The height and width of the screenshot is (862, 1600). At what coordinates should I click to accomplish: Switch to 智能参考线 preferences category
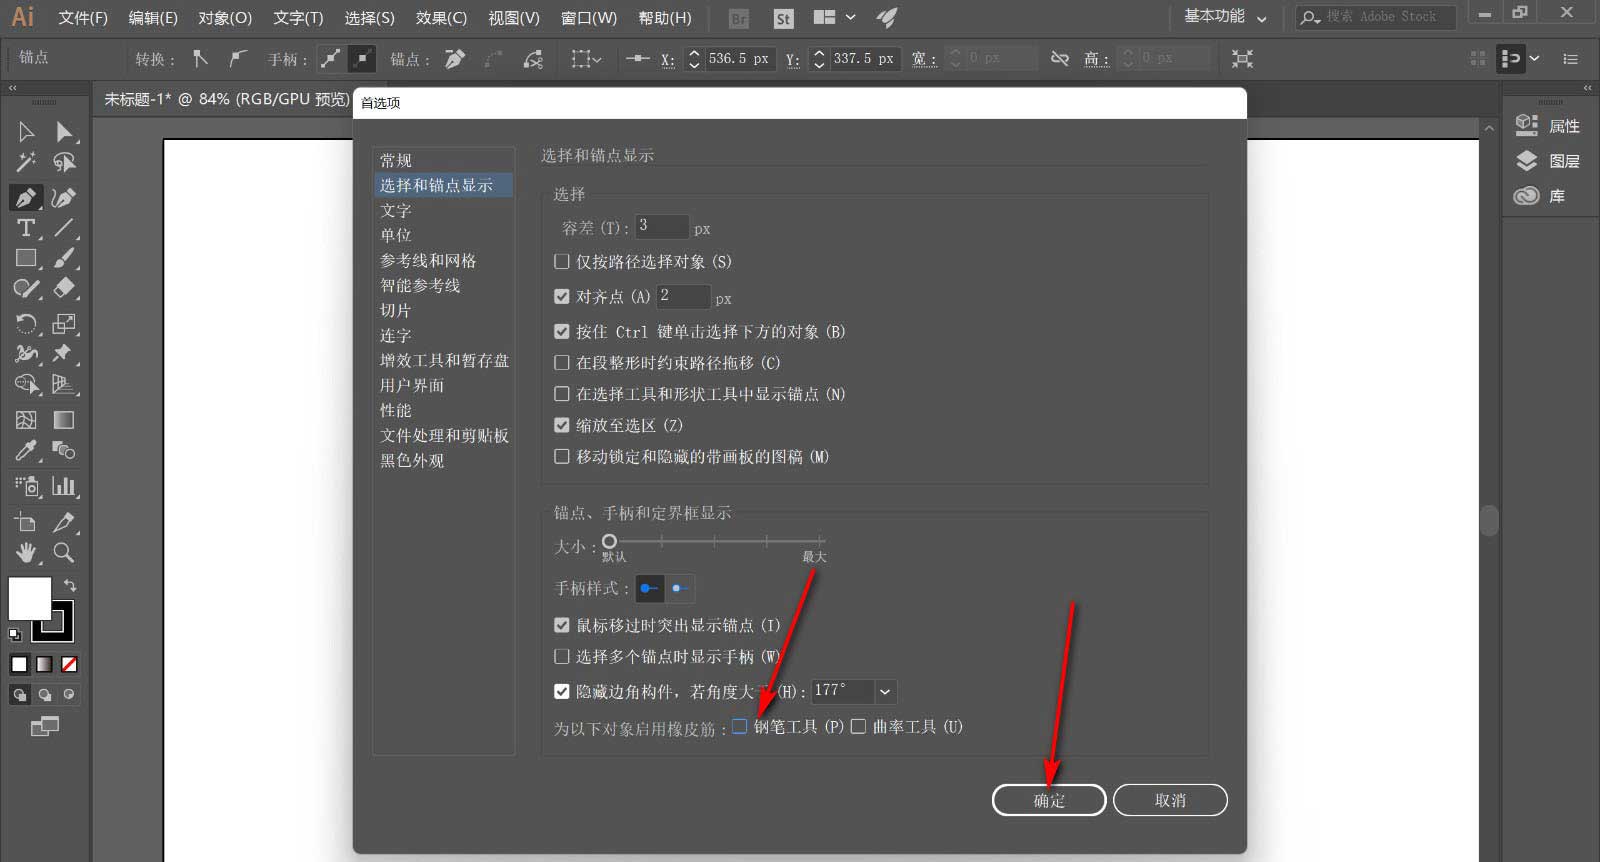pyautogui.click(x=420, y=286)
